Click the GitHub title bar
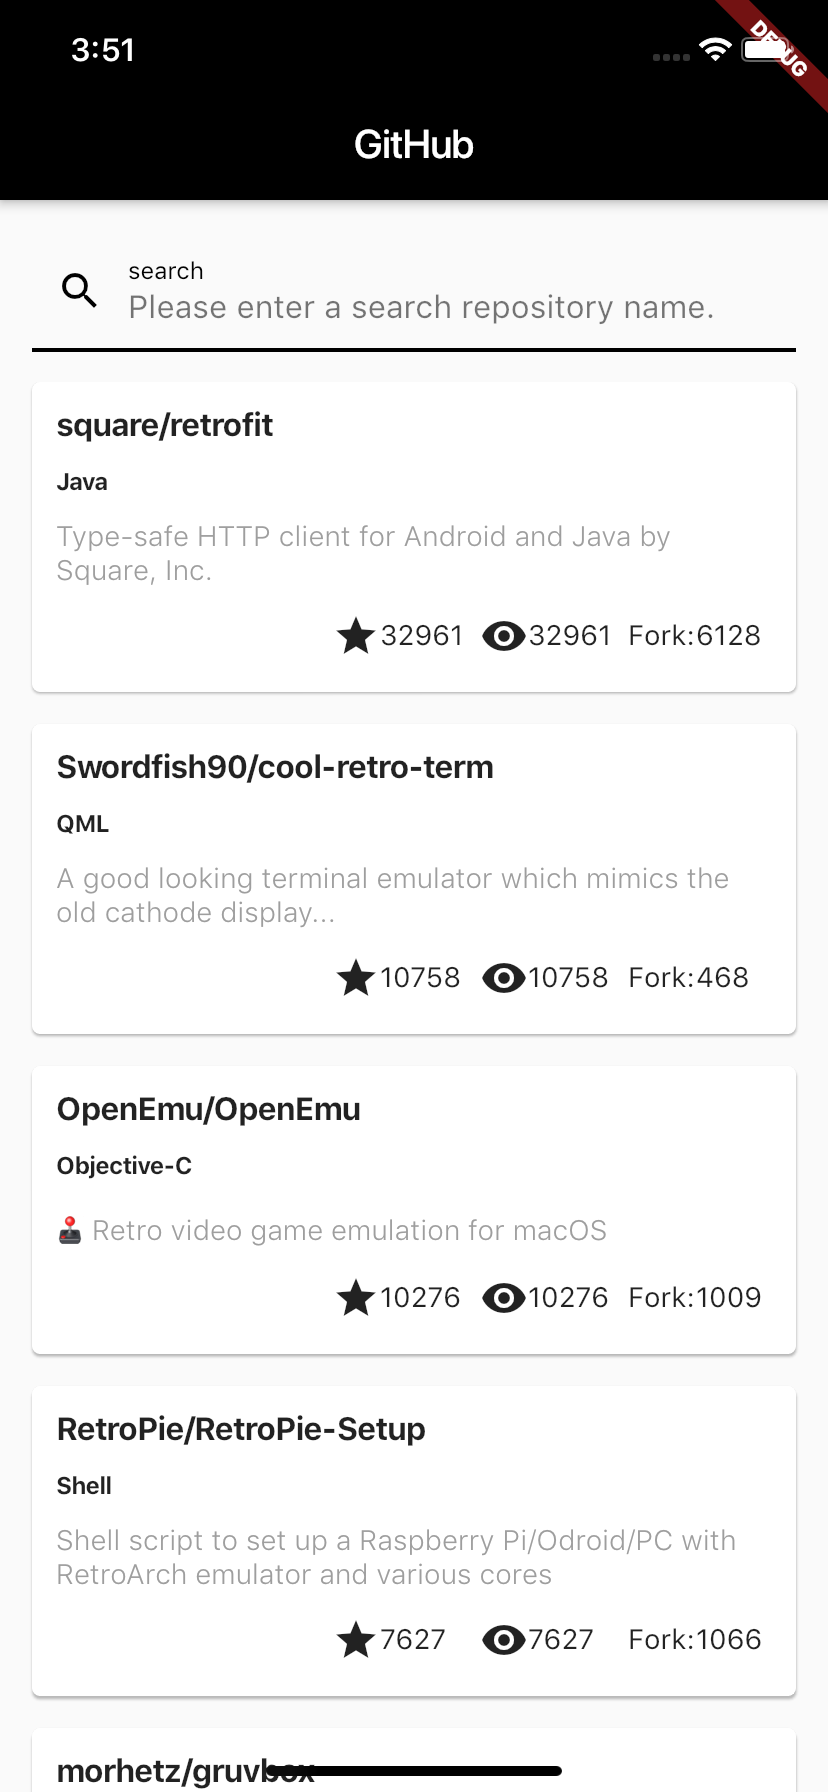Viewport: 828px width, 1792px height. coord(414,144)
